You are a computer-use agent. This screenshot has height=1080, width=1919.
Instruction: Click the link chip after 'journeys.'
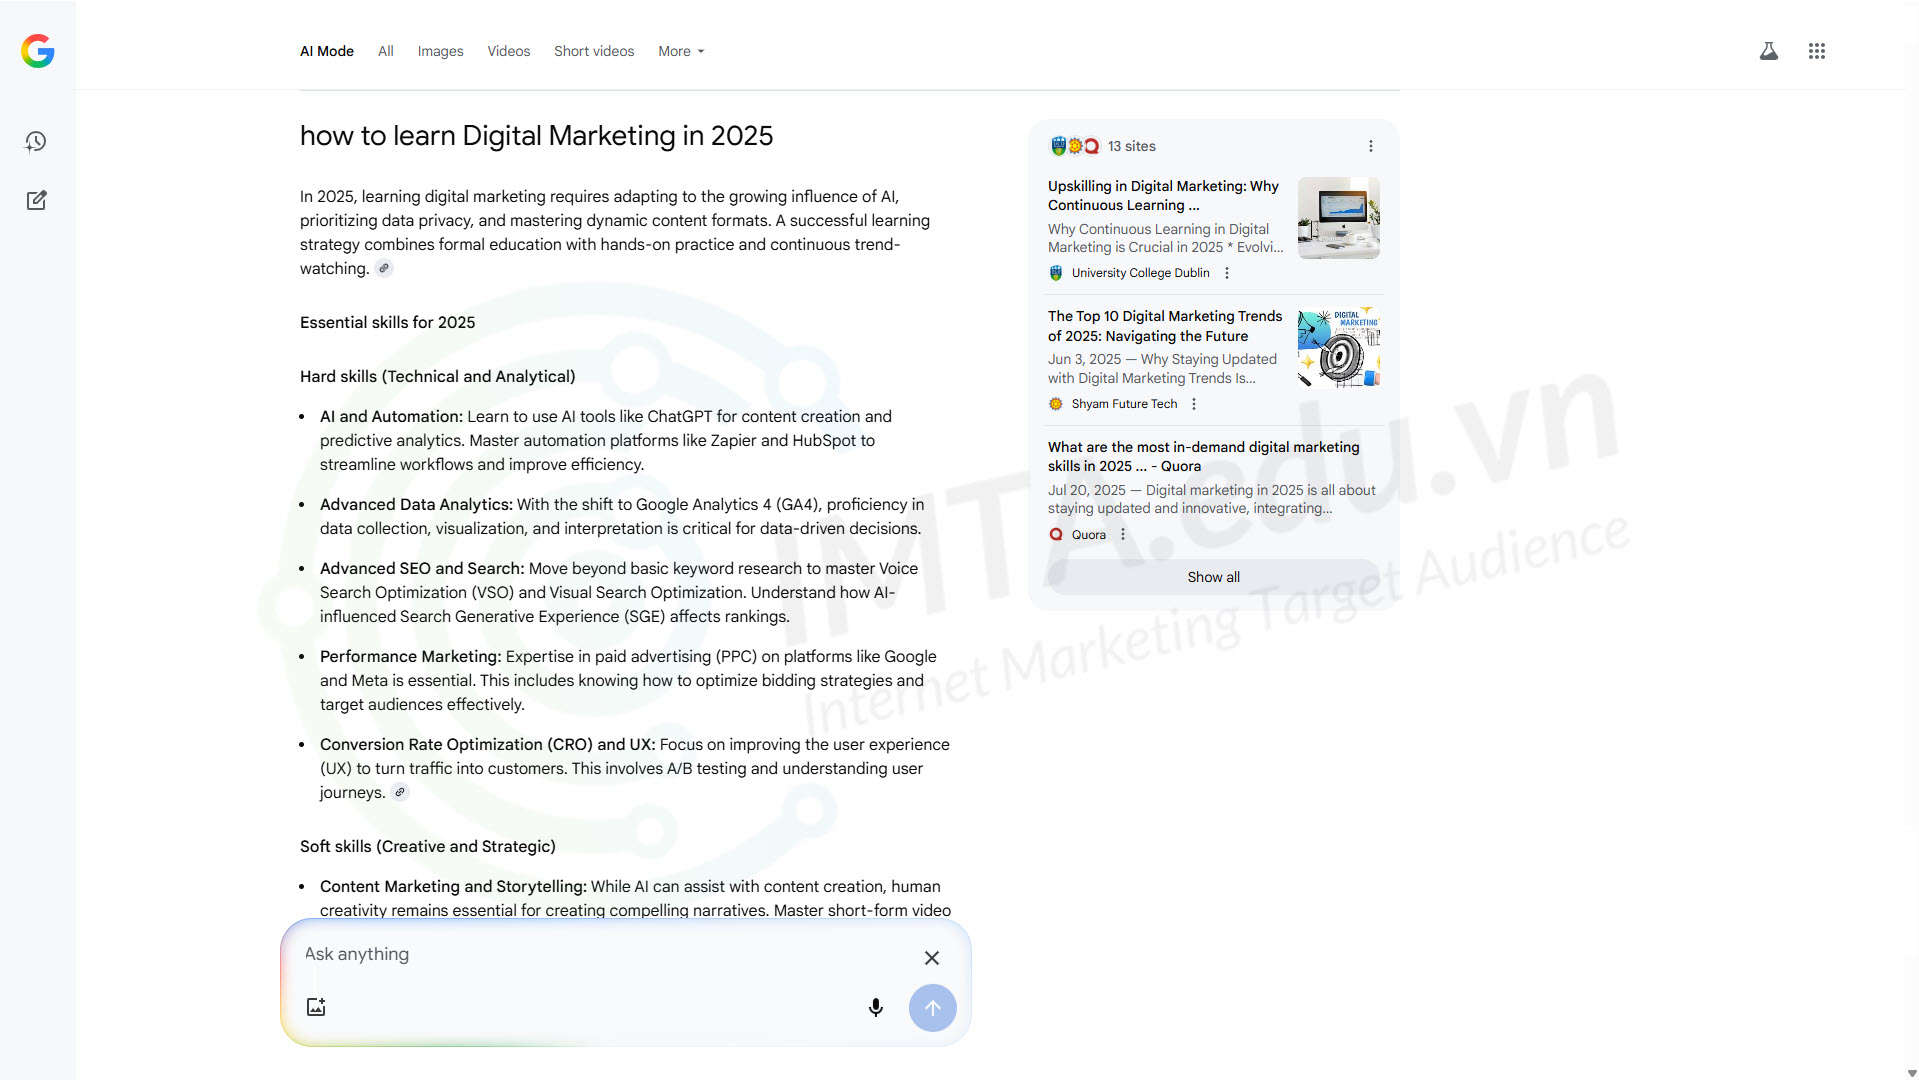(400, 792)
